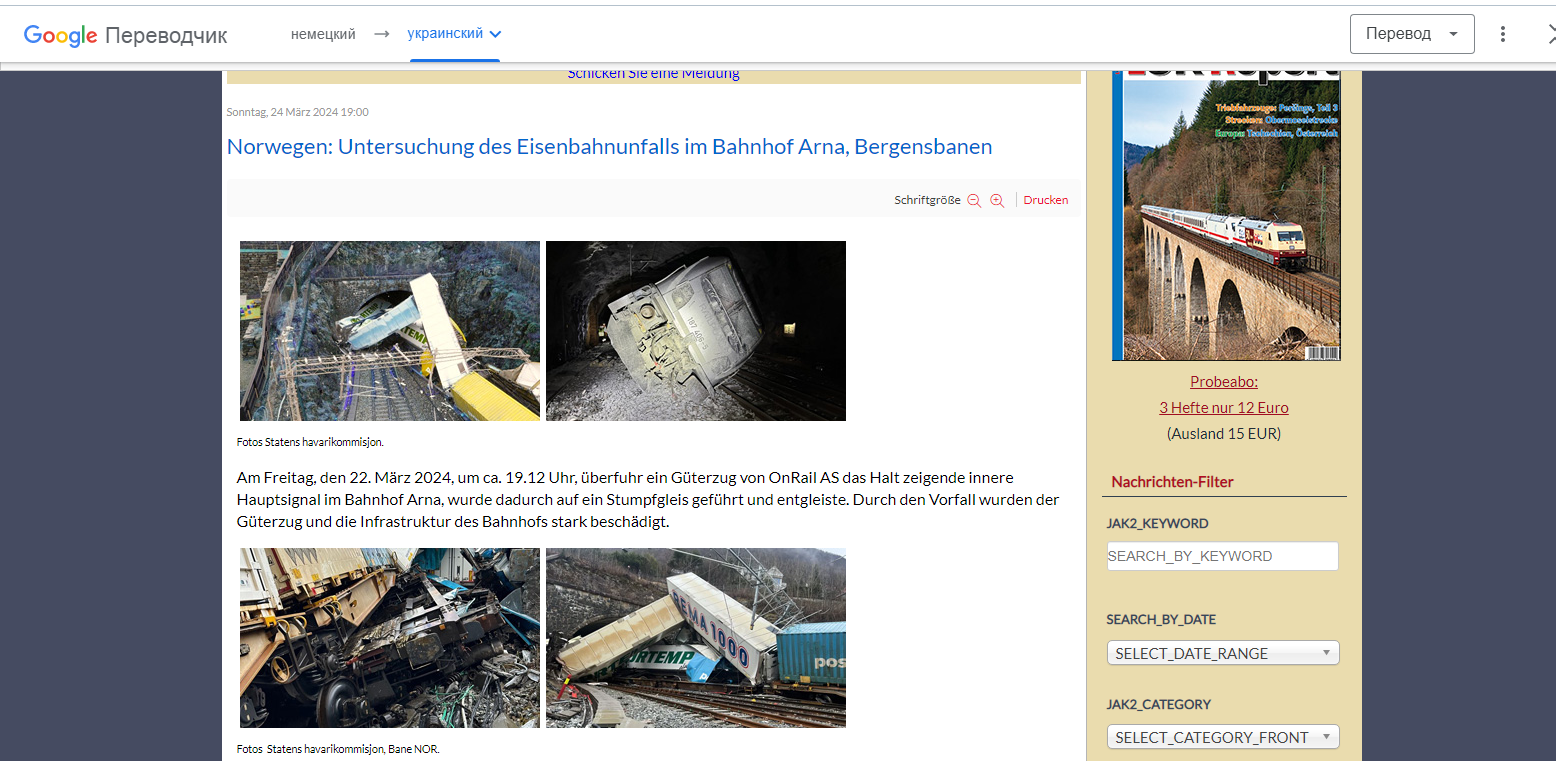Click the arrow between немецкий and украинский
This screenshot has height=761, width=1556.
click(381, 34)
